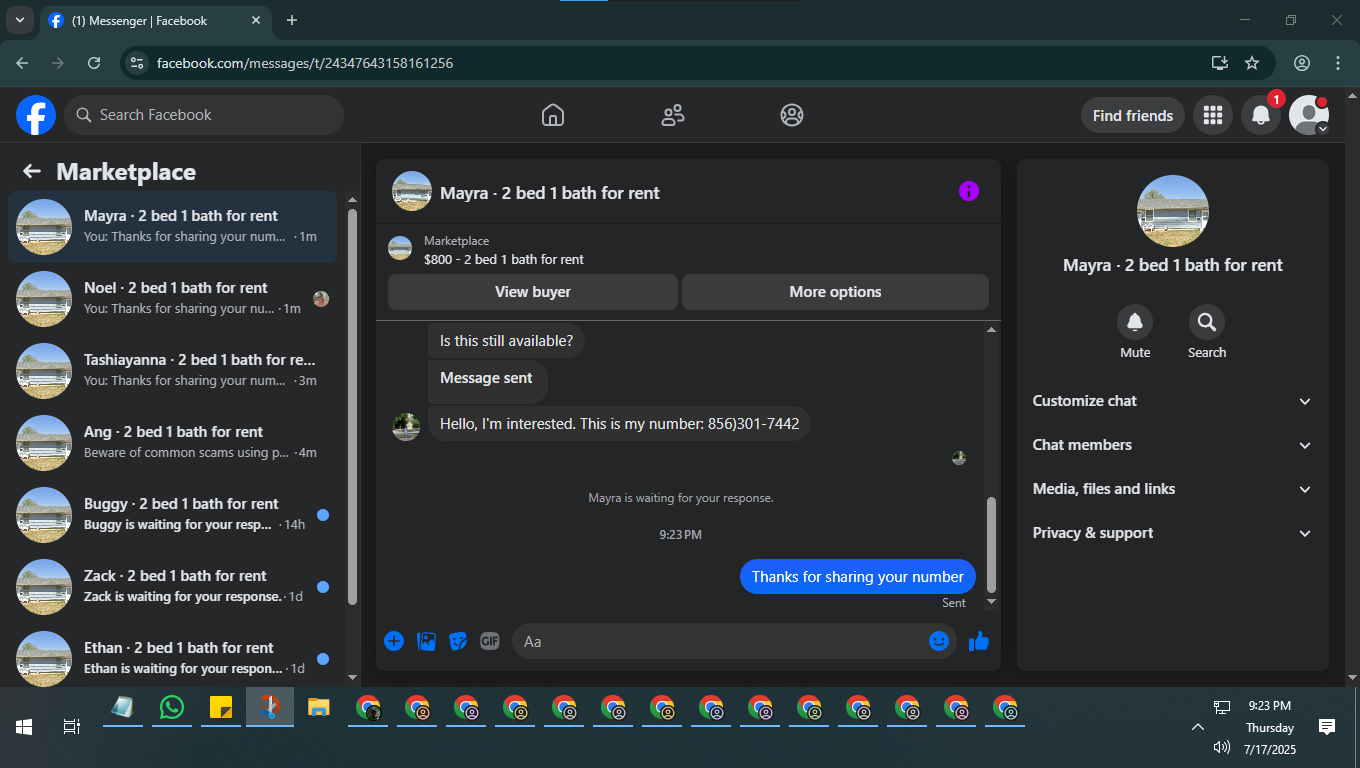
Task: Open the Buggy conversation
Action: coord(173,515)
